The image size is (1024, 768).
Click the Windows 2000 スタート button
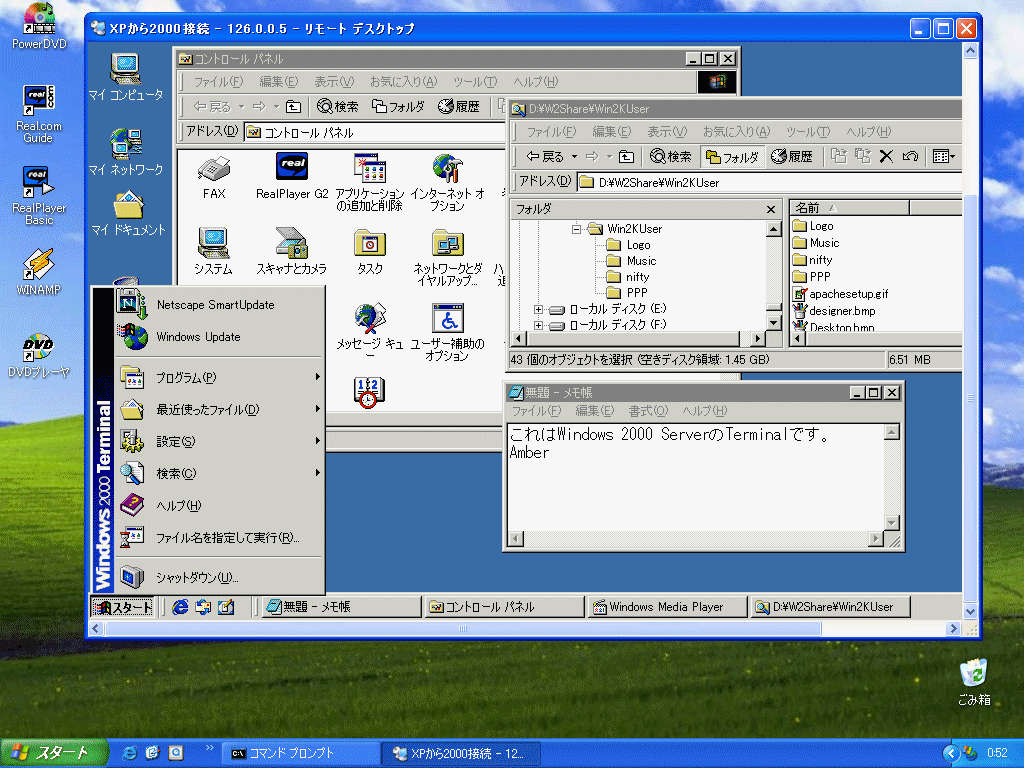coord(123,607)
